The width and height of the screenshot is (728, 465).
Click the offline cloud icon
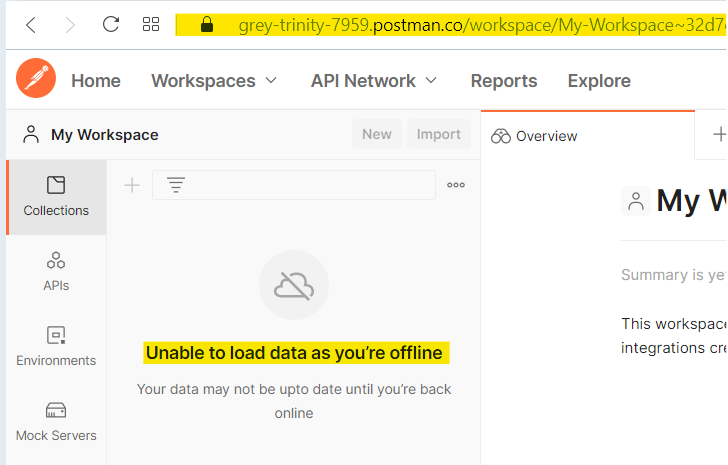point(294,285)
